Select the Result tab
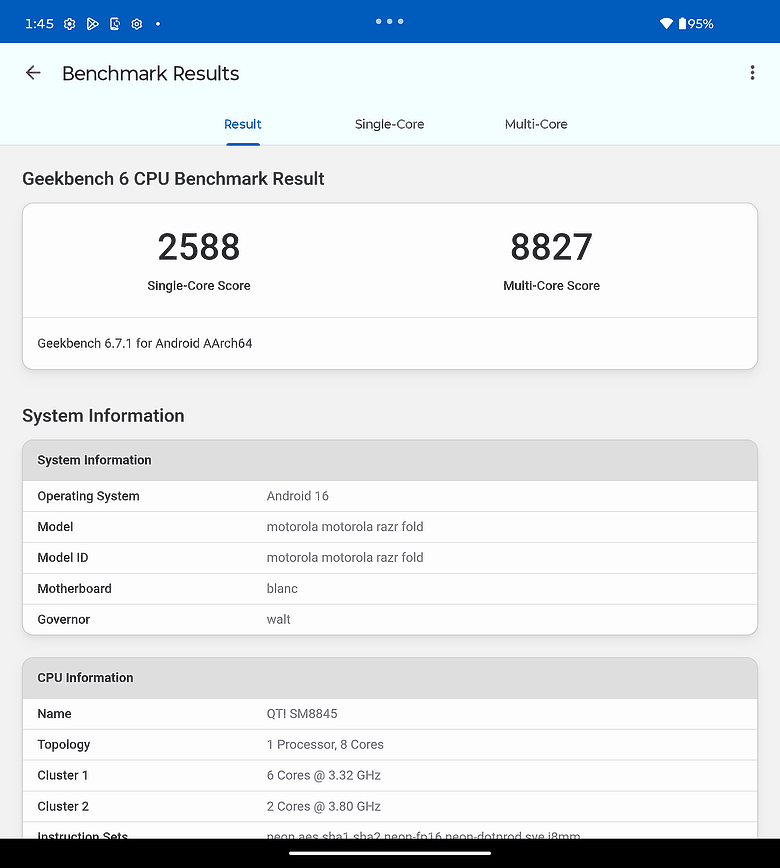 pos(242,125)
